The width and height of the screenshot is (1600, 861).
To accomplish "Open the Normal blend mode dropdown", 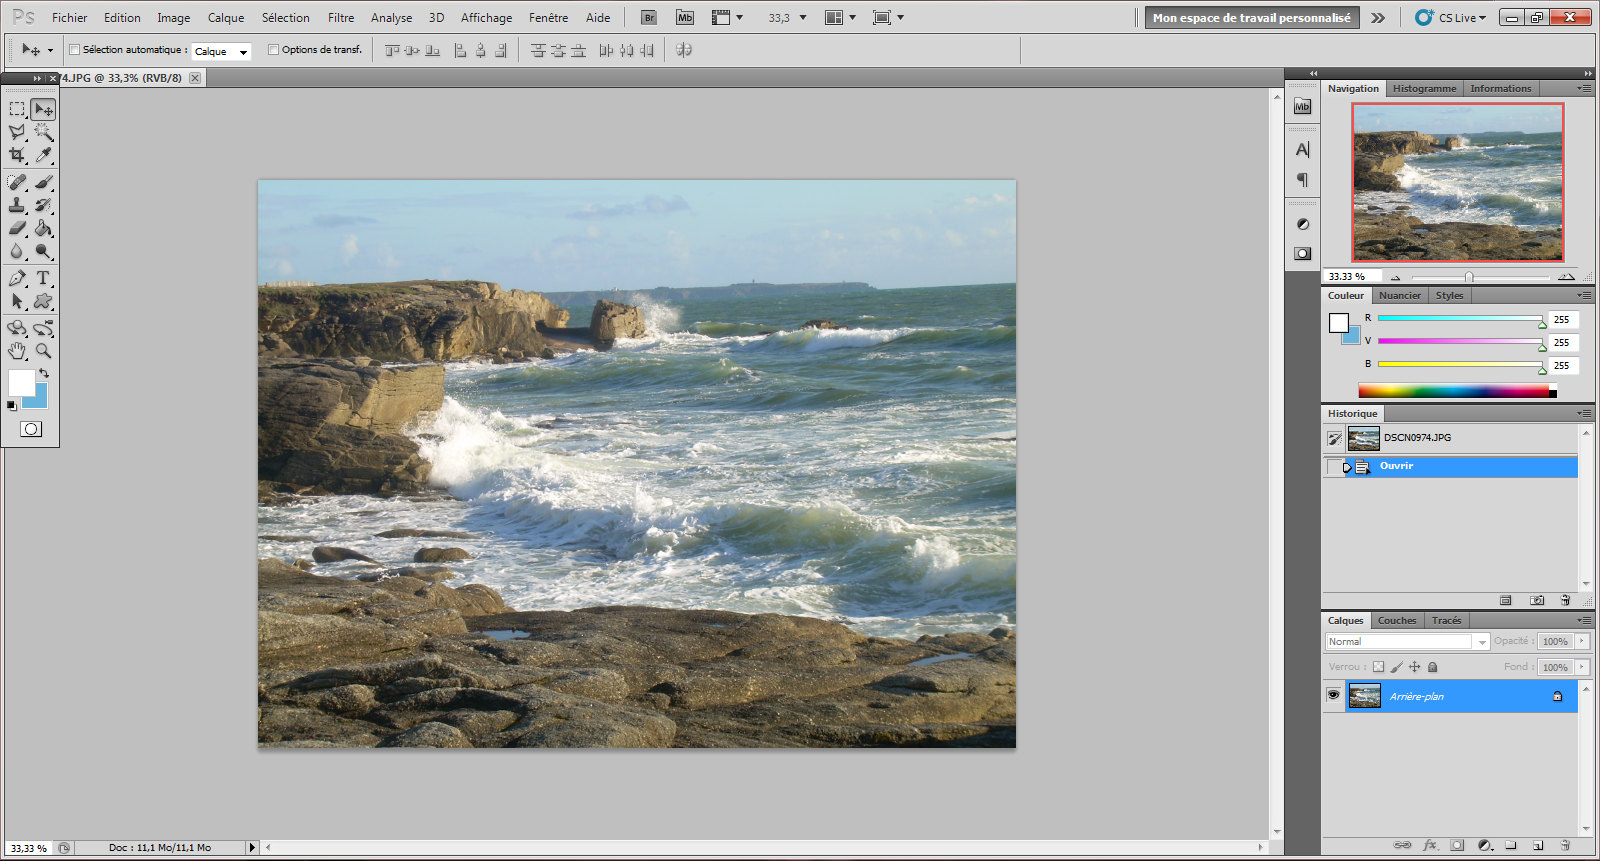I will [1406, 642].
